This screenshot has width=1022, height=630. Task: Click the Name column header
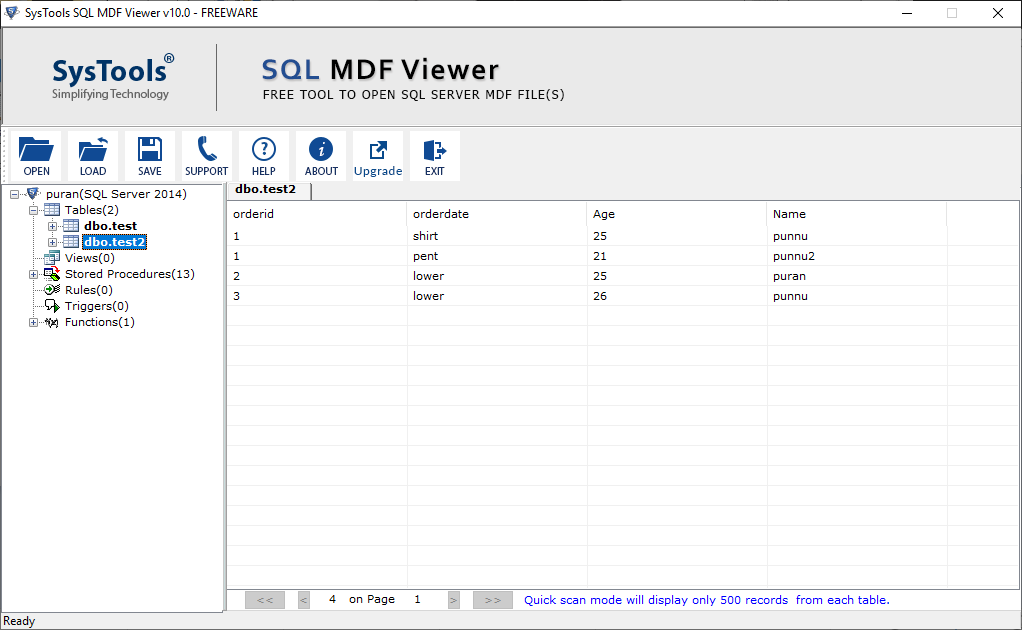pos(856,214)
